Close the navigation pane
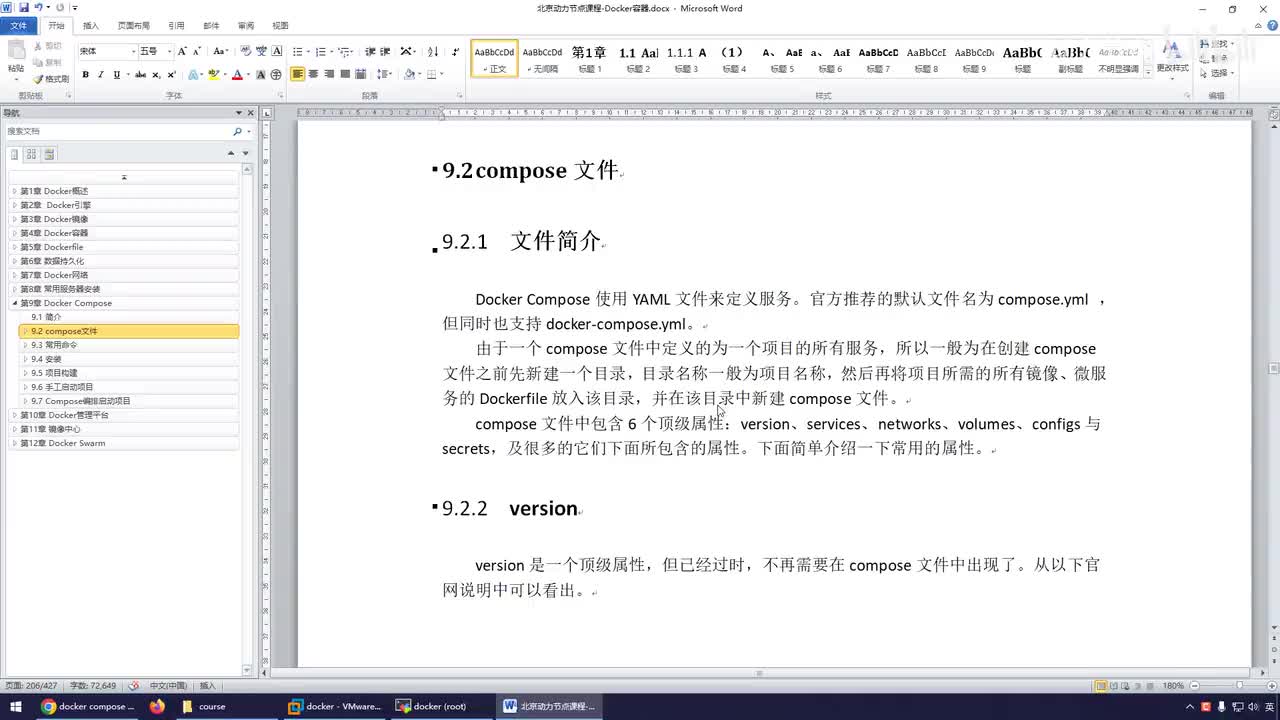This screenshot has height=720, width=1280. (252, 112)
